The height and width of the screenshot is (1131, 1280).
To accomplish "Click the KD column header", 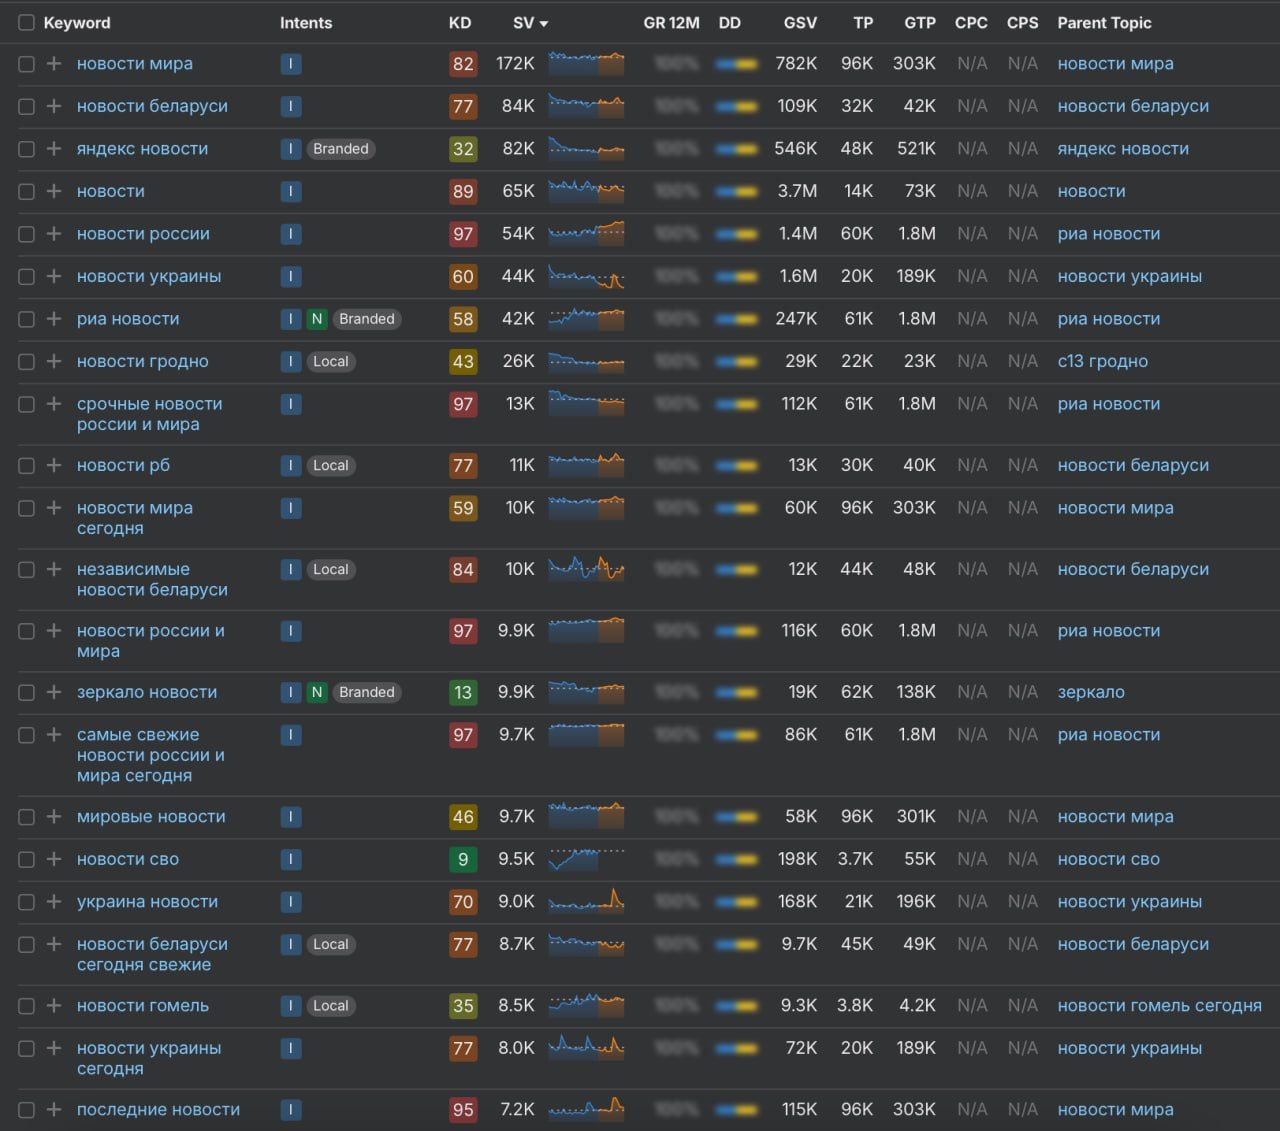I will point(460,23).
